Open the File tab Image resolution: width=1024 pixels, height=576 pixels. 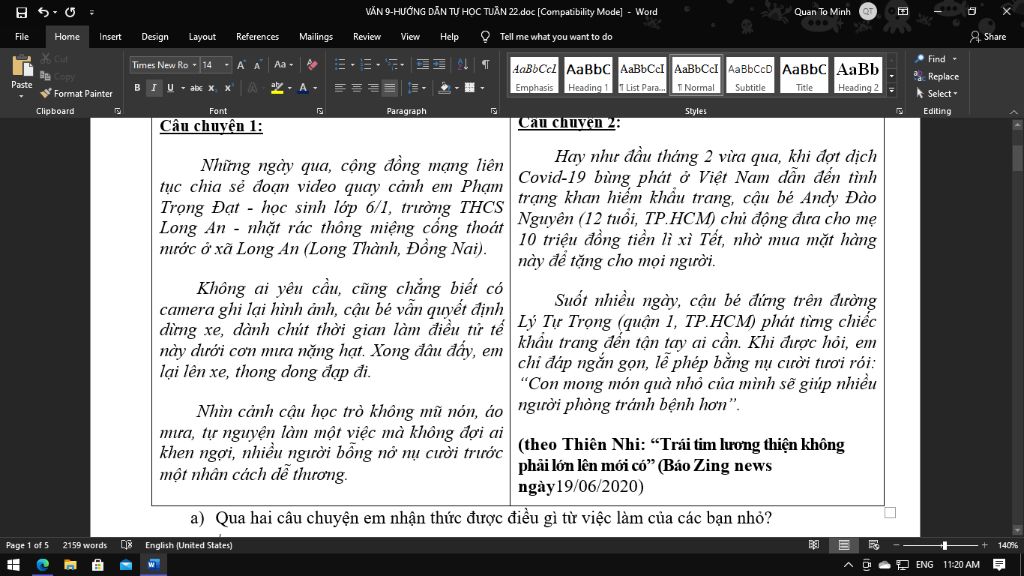[x=22, y=37]
